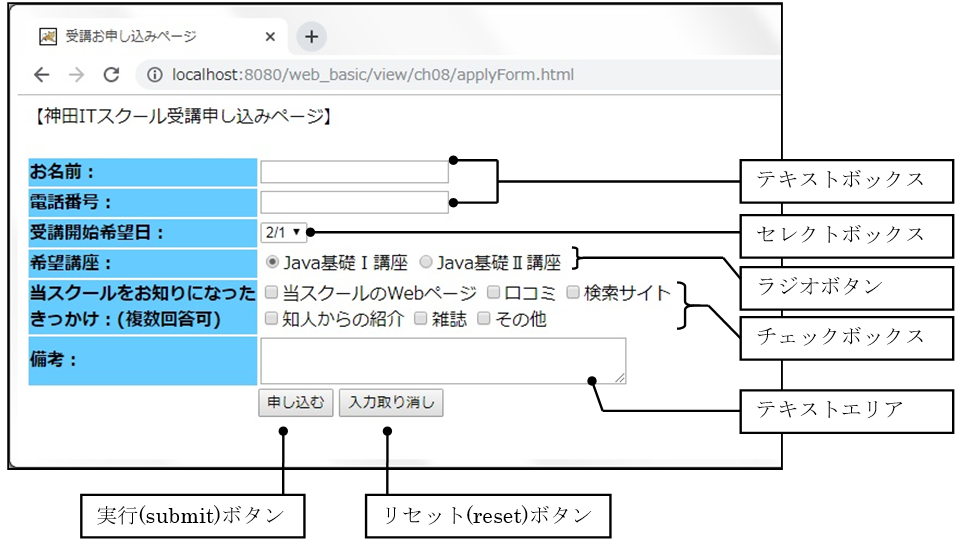The width and height of the screenshot is (966, 545).
Task: Open the 受講開始希望日 date dropdown
Action: pos(282,232)
